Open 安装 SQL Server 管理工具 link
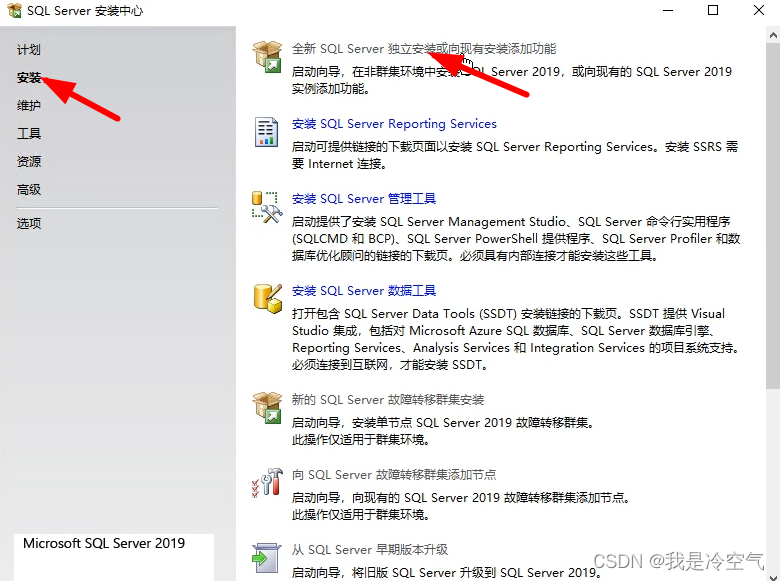 tap(364, 199)
